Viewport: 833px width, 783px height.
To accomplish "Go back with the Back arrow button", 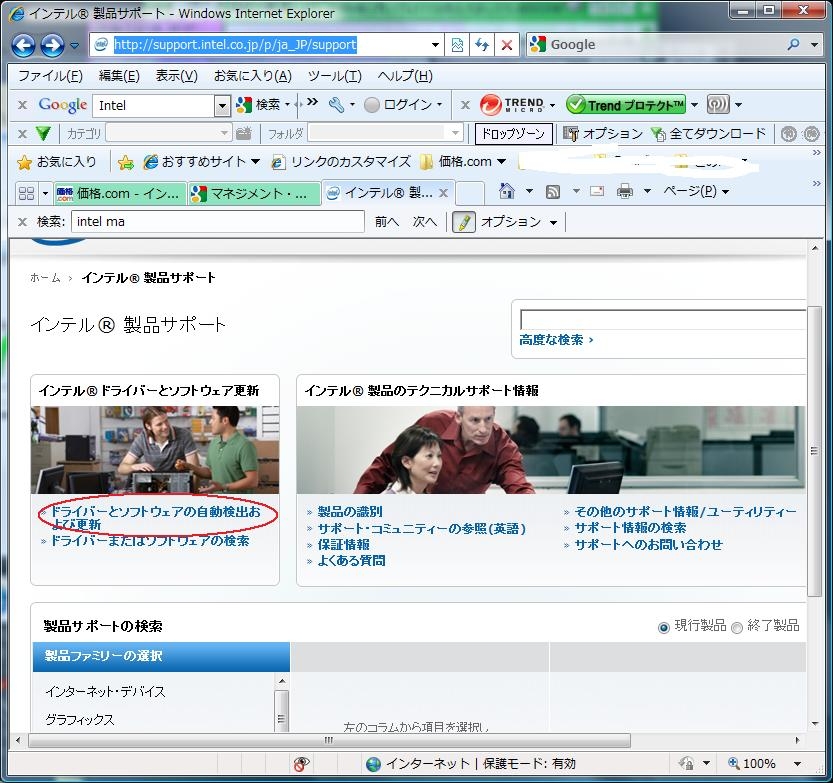I will (24, 45).
